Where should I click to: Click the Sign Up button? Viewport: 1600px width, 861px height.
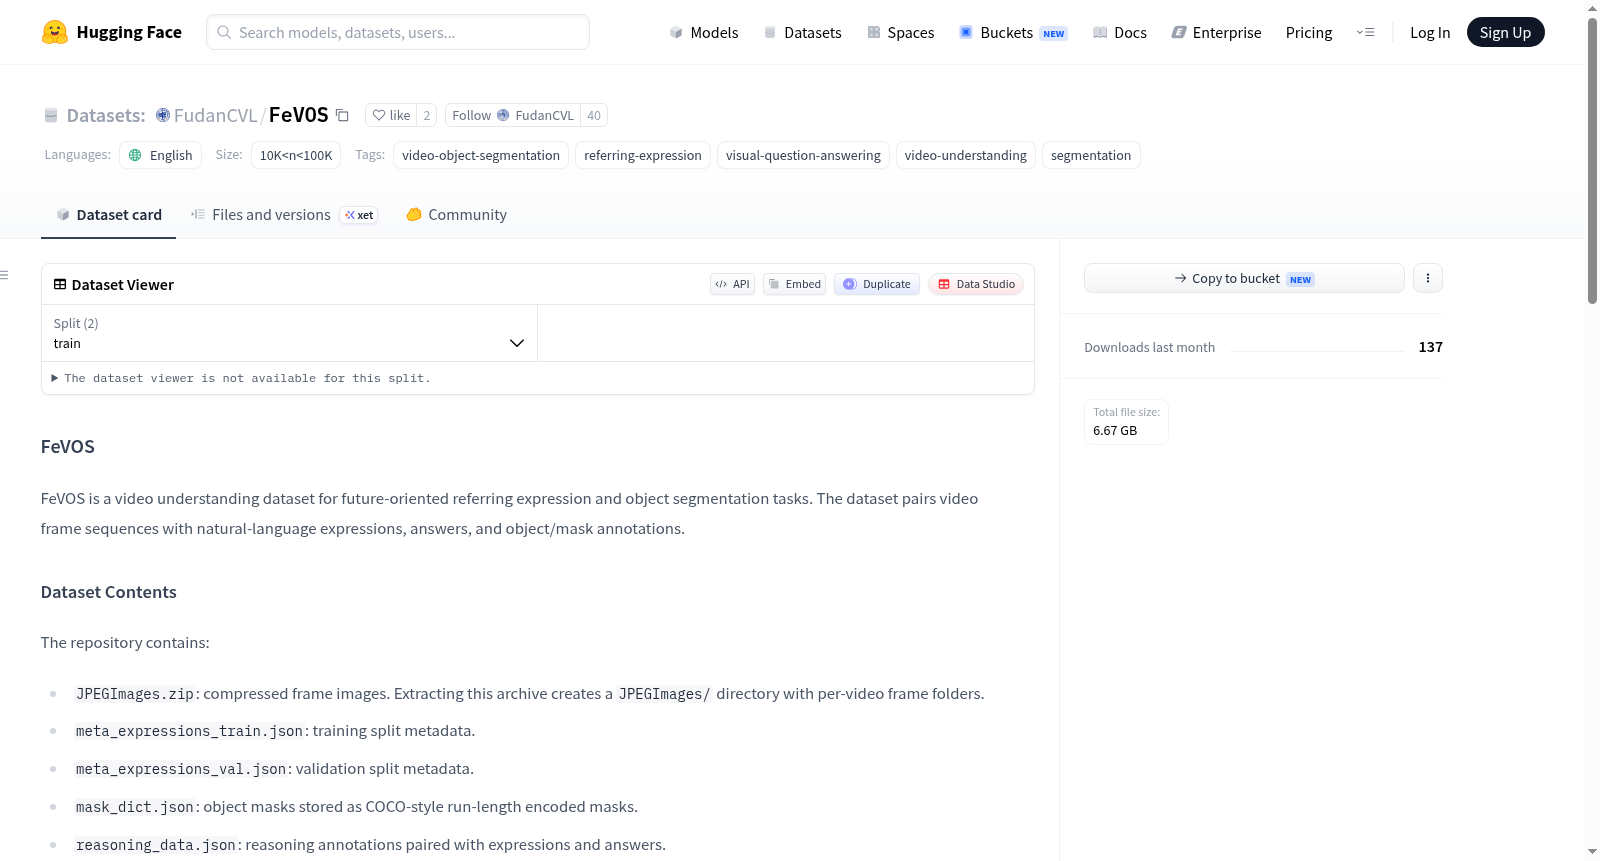coord(1505,32)
